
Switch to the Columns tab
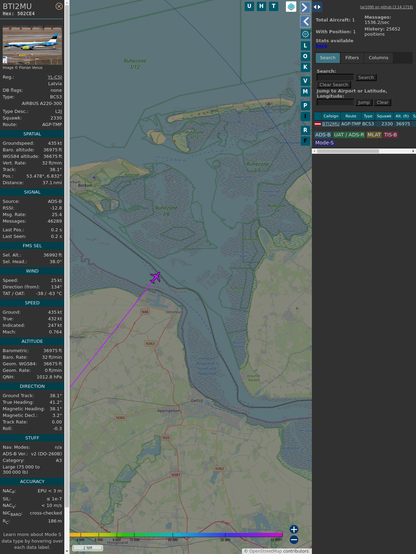[378, 58]
